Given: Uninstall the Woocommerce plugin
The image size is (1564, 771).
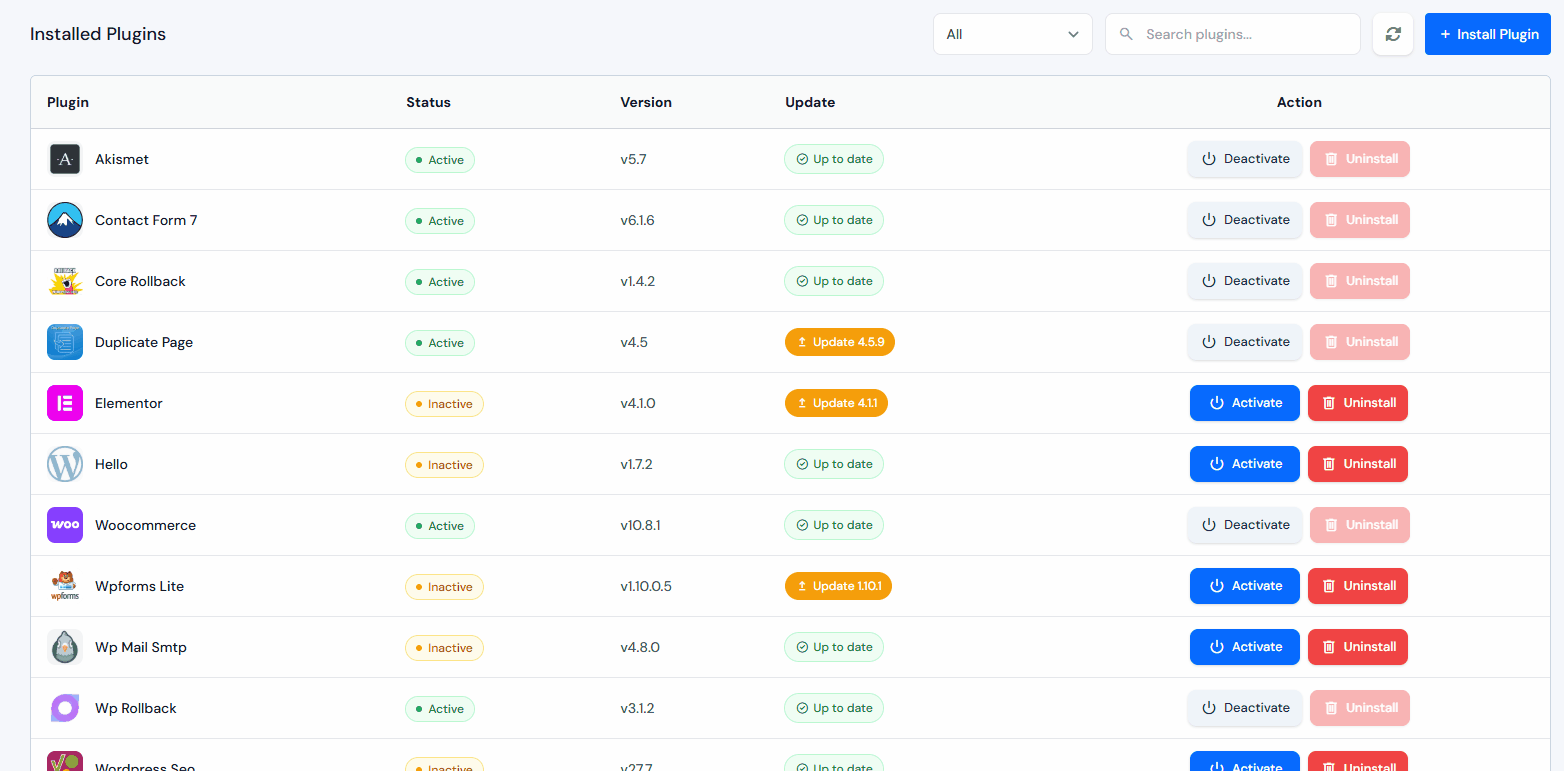Looking at the screenshot, I should [x=1360, y=525].
